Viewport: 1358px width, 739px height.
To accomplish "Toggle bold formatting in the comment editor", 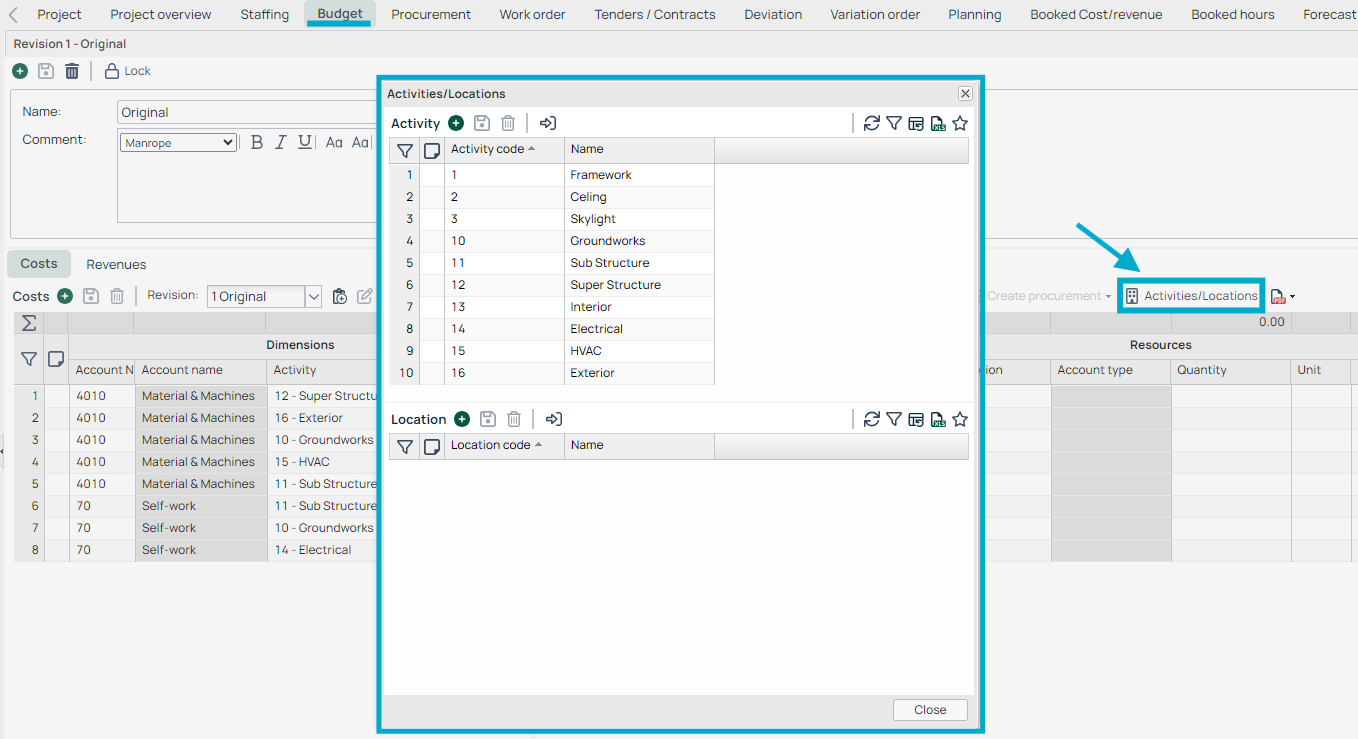I will [257, 142].
